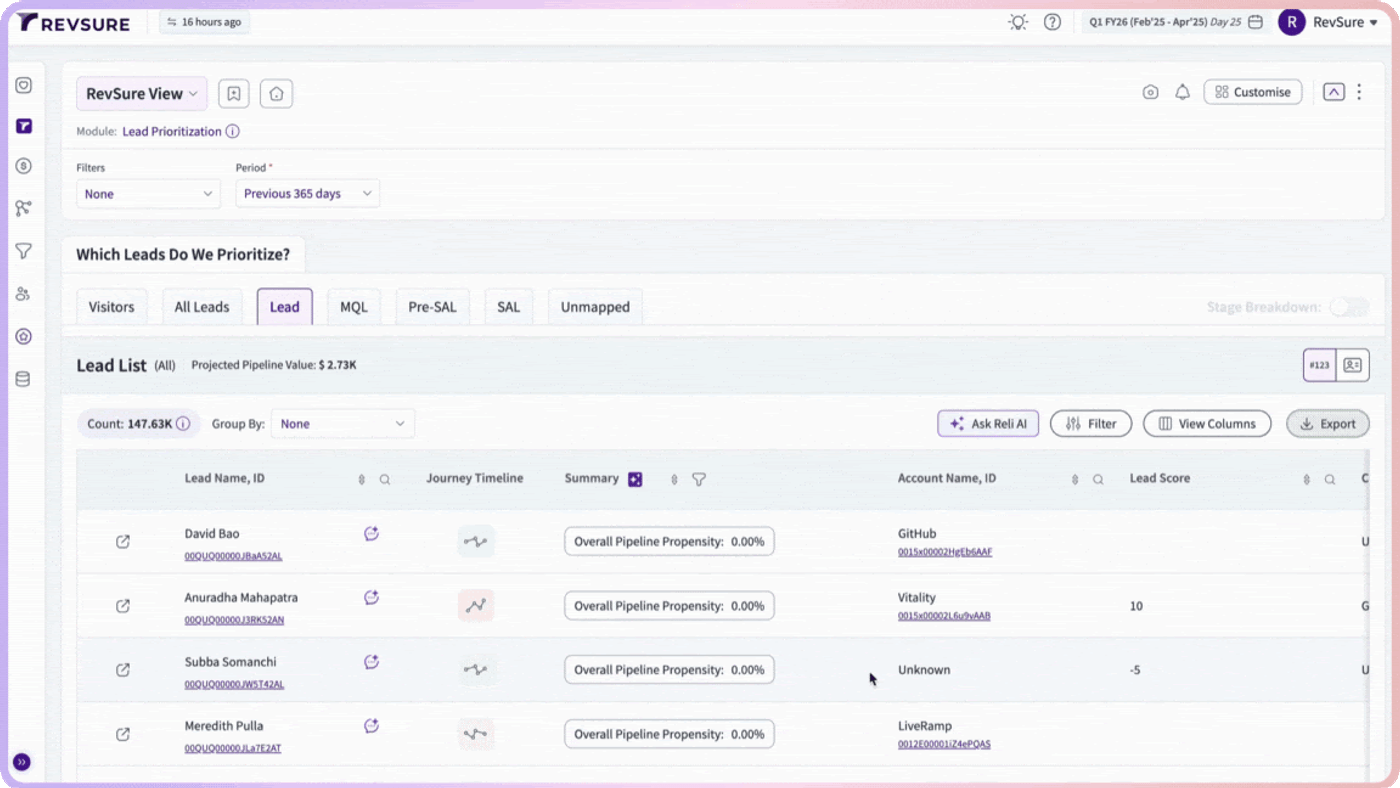Toggle the Stage Breakdown switch
Image resolution: width=1400 pixels, height=788 pixels.
(x=1348, y=307)
